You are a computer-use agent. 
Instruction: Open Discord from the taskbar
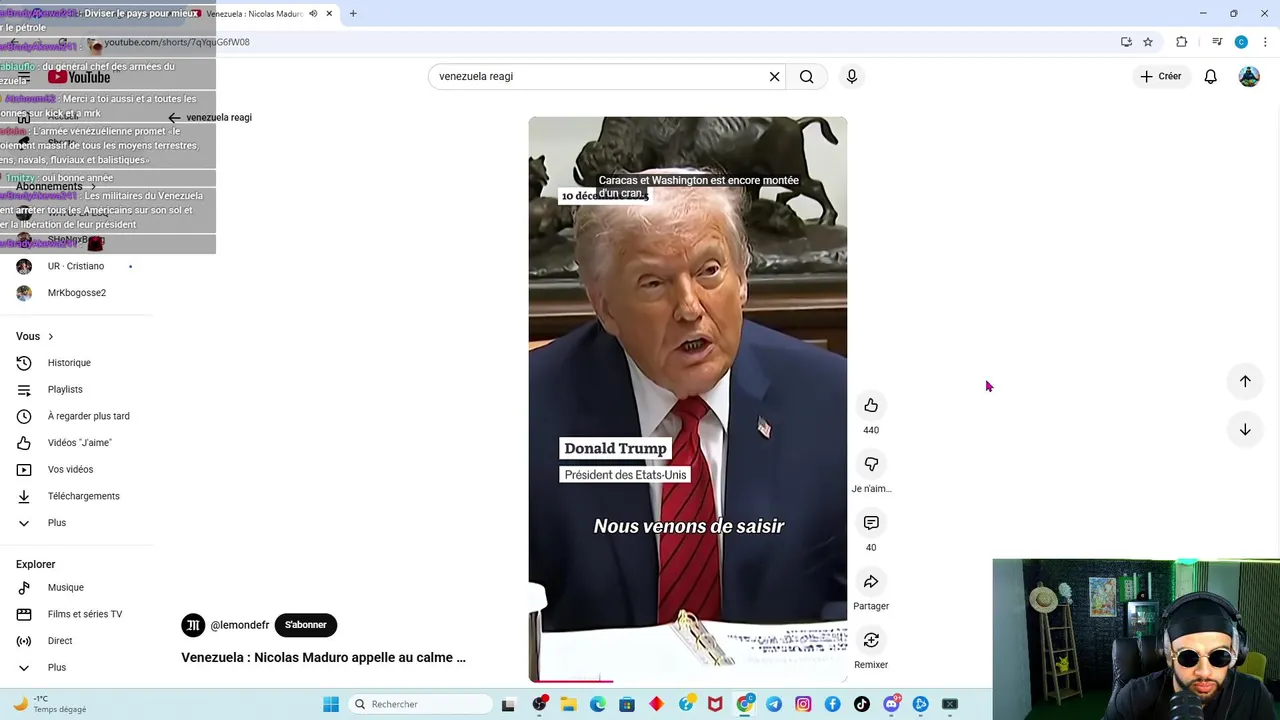(x=891, y=704)
